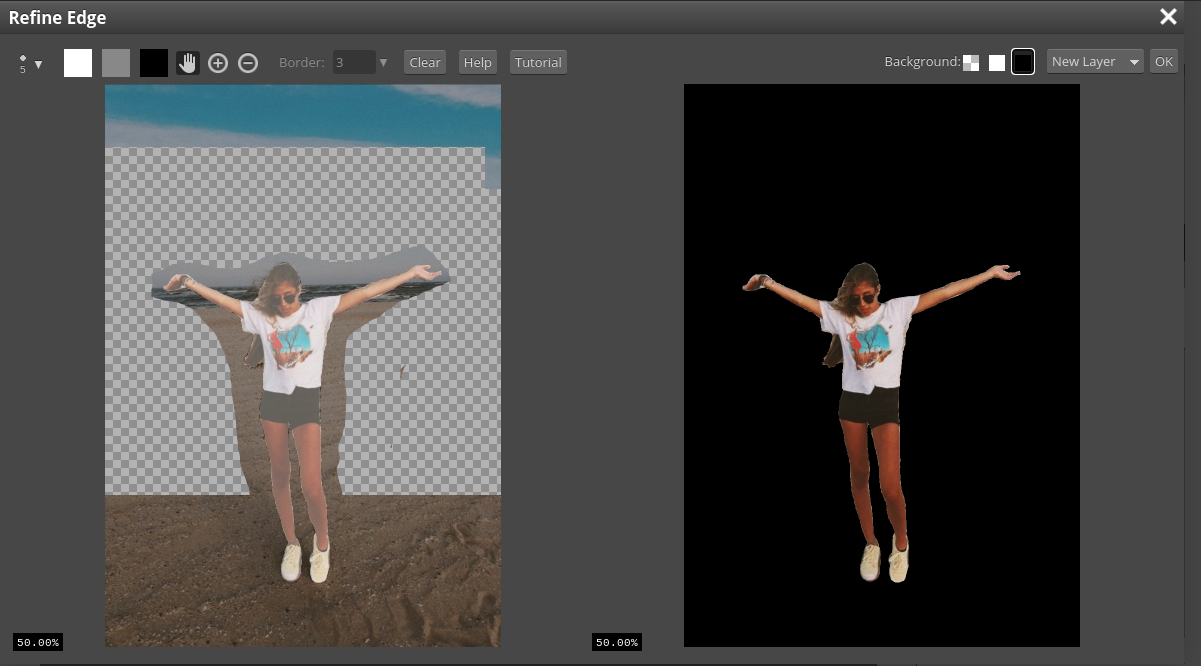This screenshot has width=1201, height=666.
Task: Set preview background to transparent checkerboard
Action: (971, 63)
